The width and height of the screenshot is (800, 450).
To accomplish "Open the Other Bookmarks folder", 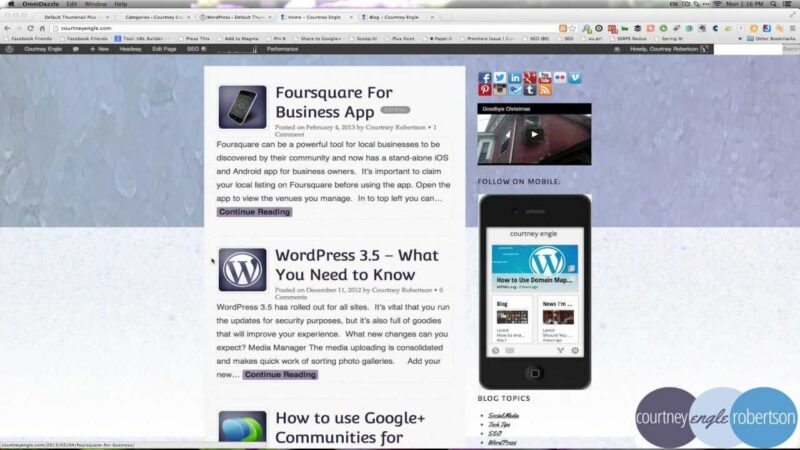I will [x=771, y=38].
